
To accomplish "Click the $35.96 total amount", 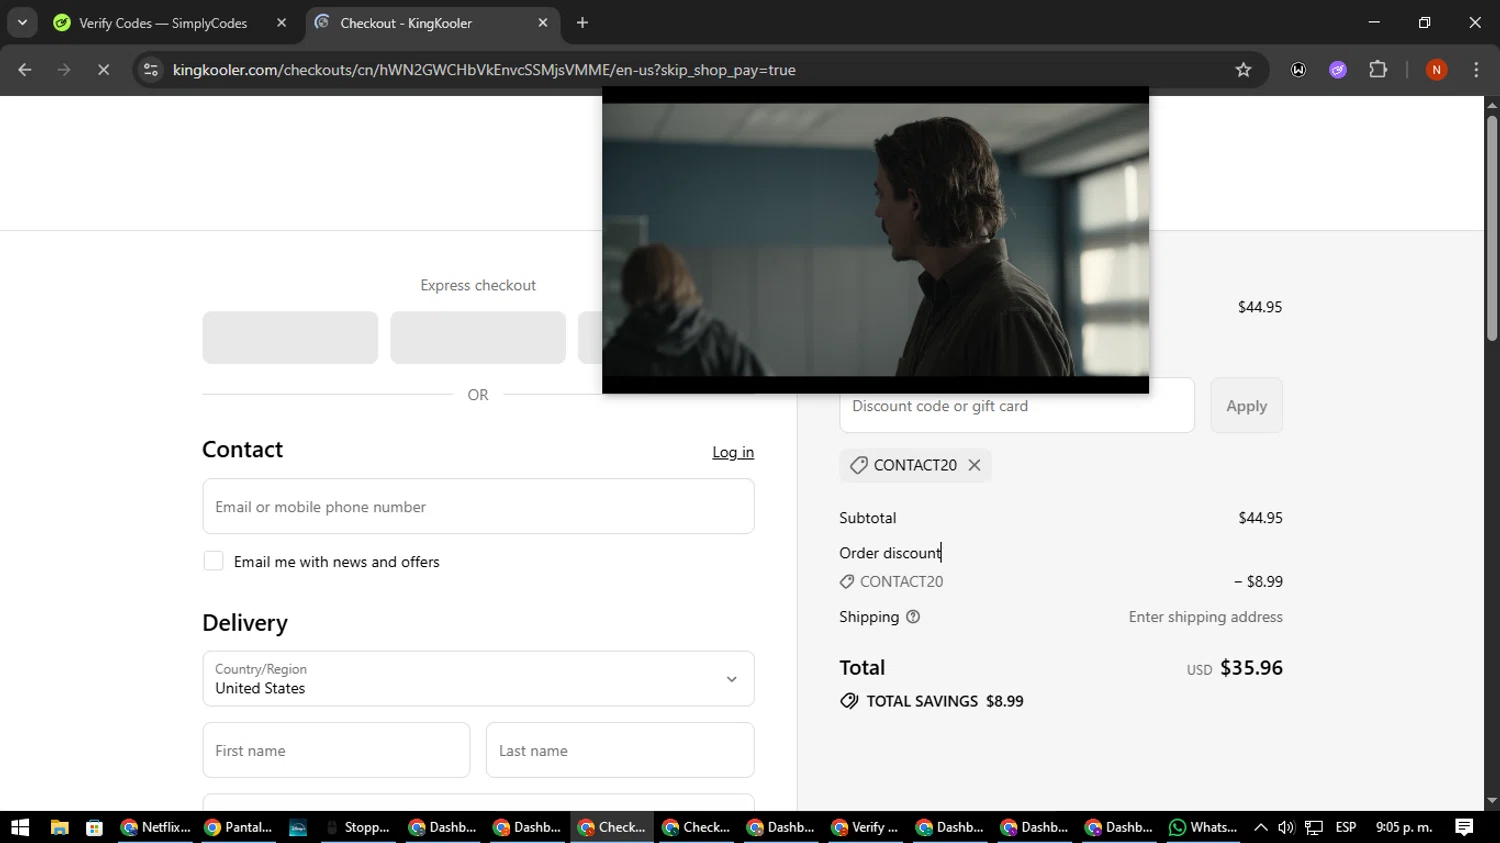I will [x=1251, y=668].
